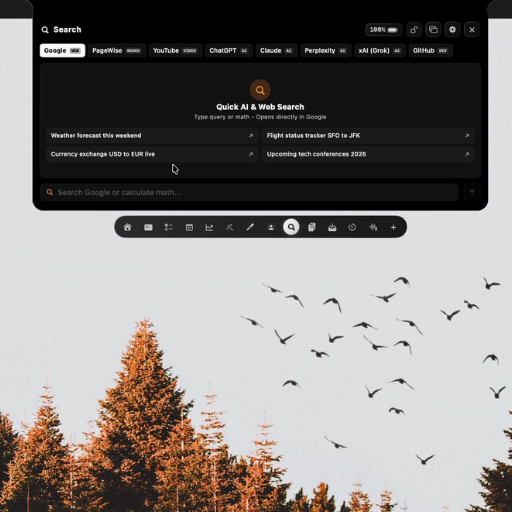
Task: Focus the Search Google or calculate math field
Action: [x=249, y=192]
